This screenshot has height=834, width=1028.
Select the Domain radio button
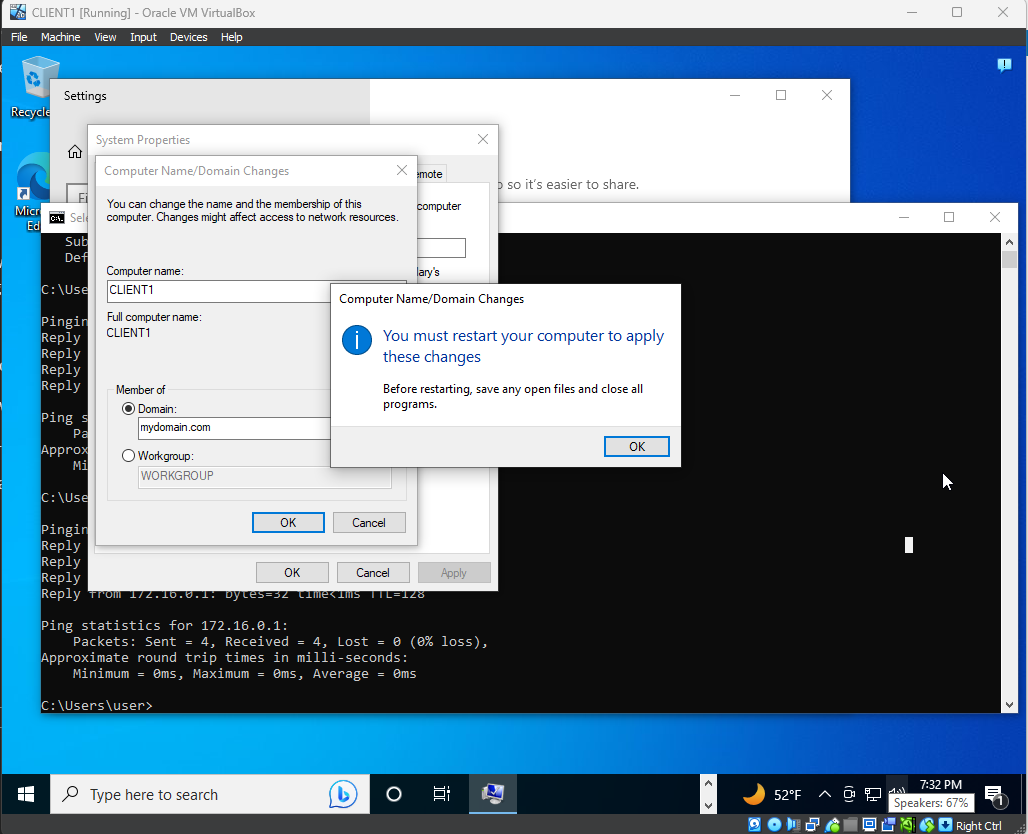tap(128, 408)
